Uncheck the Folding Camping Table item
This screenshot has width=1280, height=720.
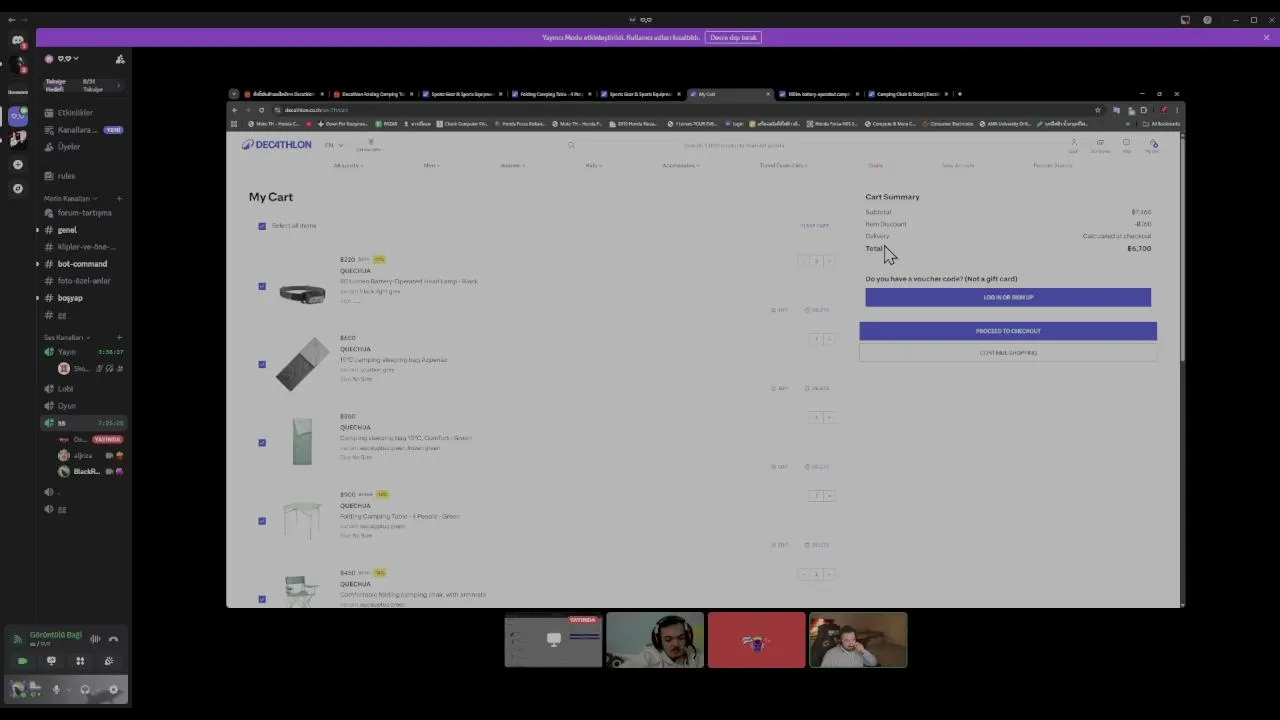(x=262, y=521)
